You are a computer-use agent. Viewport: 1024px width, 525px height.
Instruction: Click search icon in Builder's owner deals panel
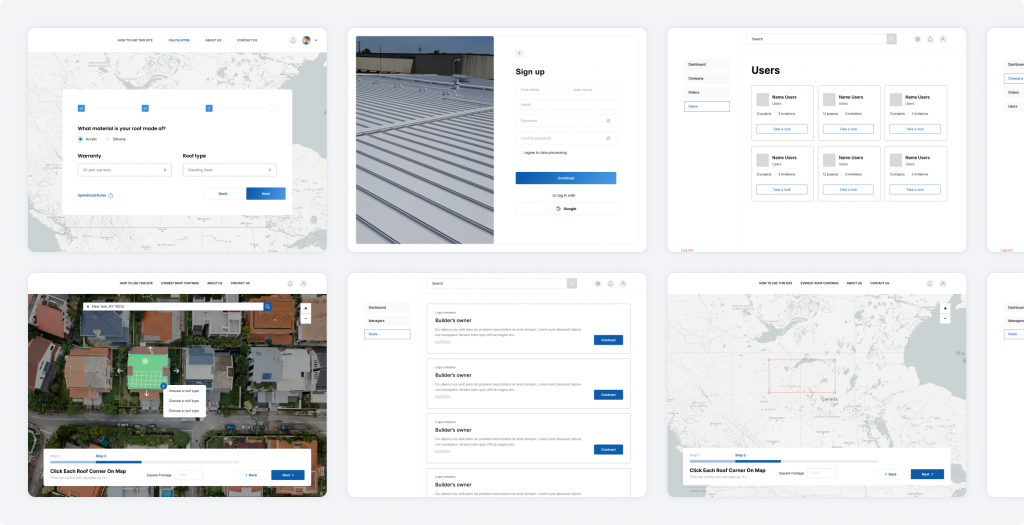click(572, 283)
